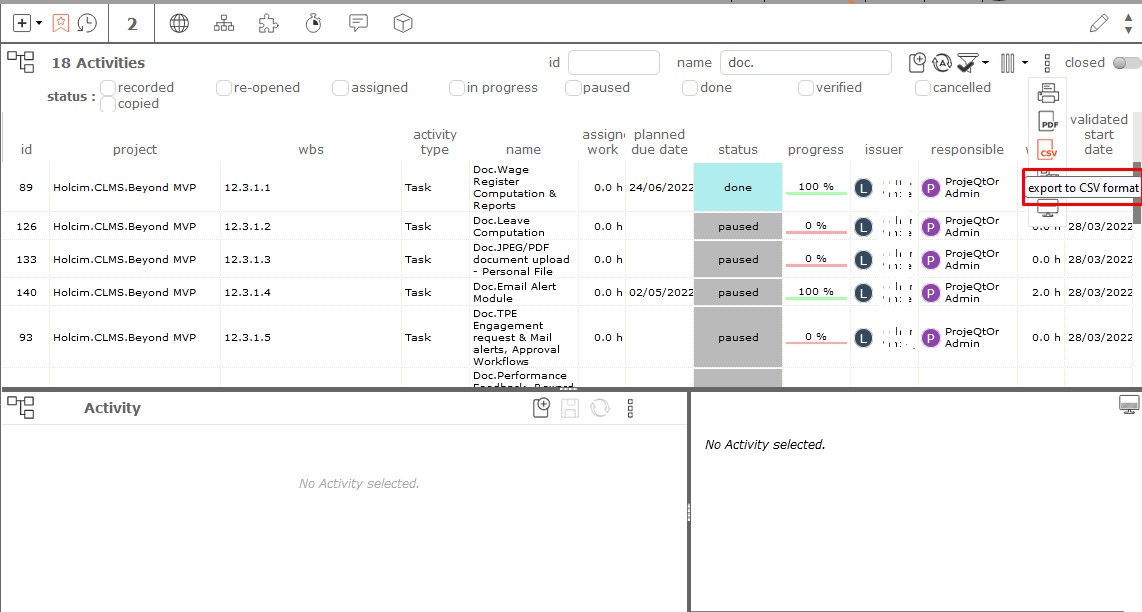1142x612 pixels.
Task: Click the history clock icon
Action: click(x=88, y=23)
